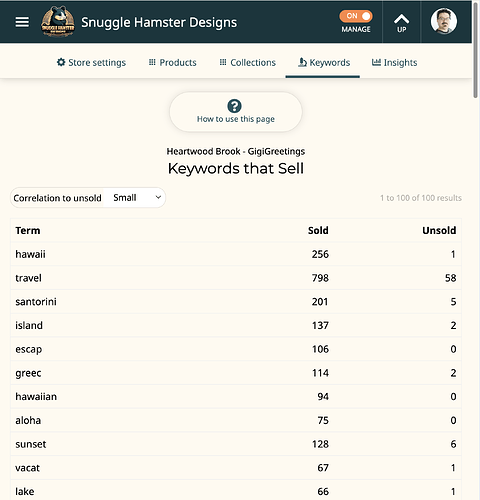Open the user profile avatar
Image resolution: width=480 pixels, height=500 pixels.
444,22
